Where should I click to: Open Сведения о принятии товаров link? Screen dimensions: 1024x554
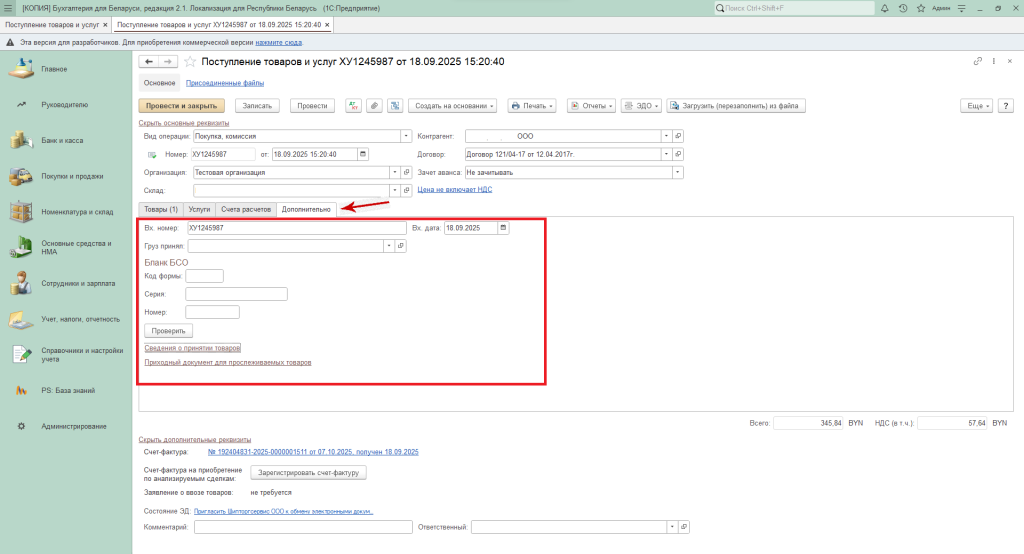193,348
